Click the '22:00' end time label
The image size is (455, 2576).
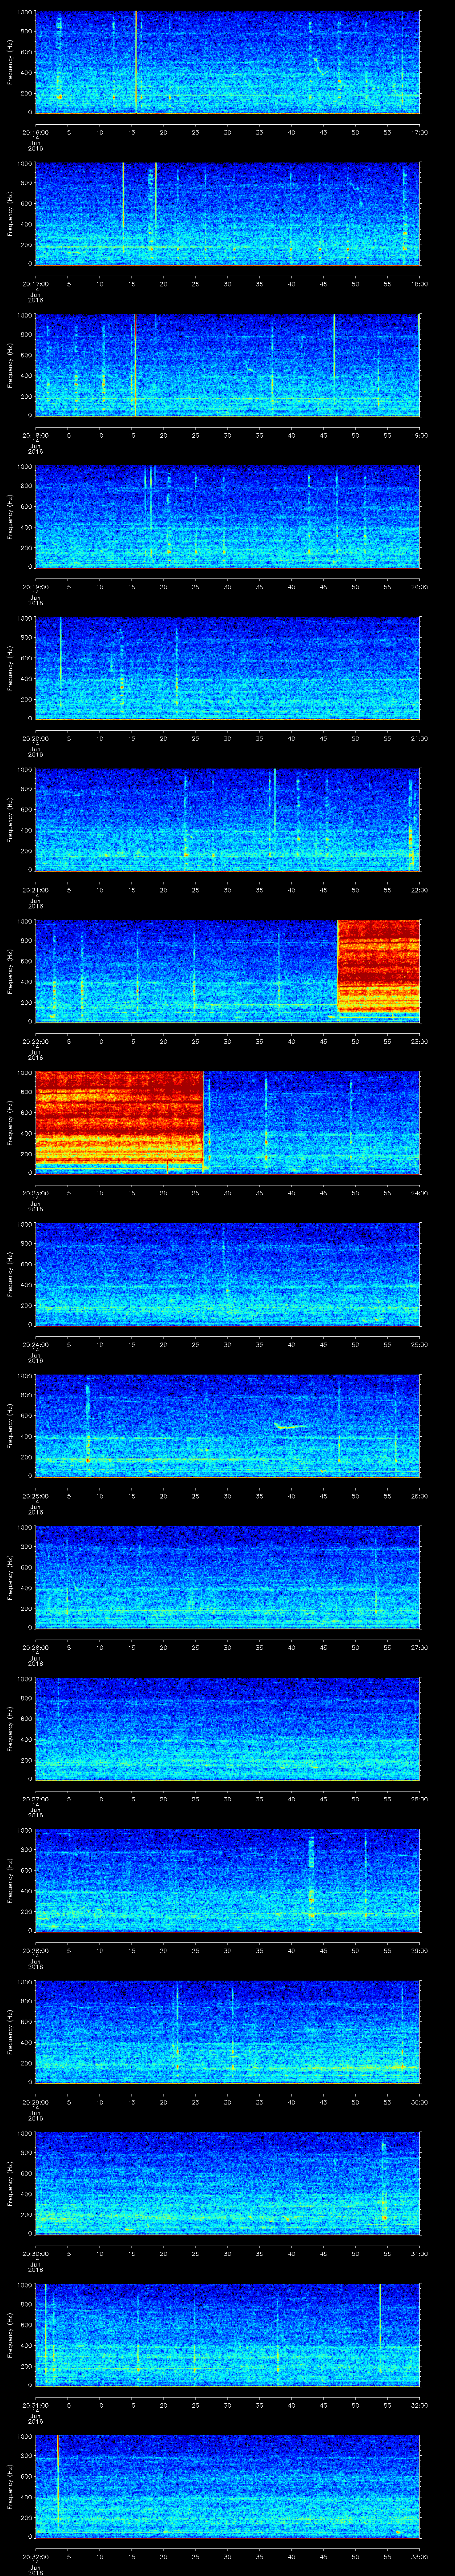(419, 890)
